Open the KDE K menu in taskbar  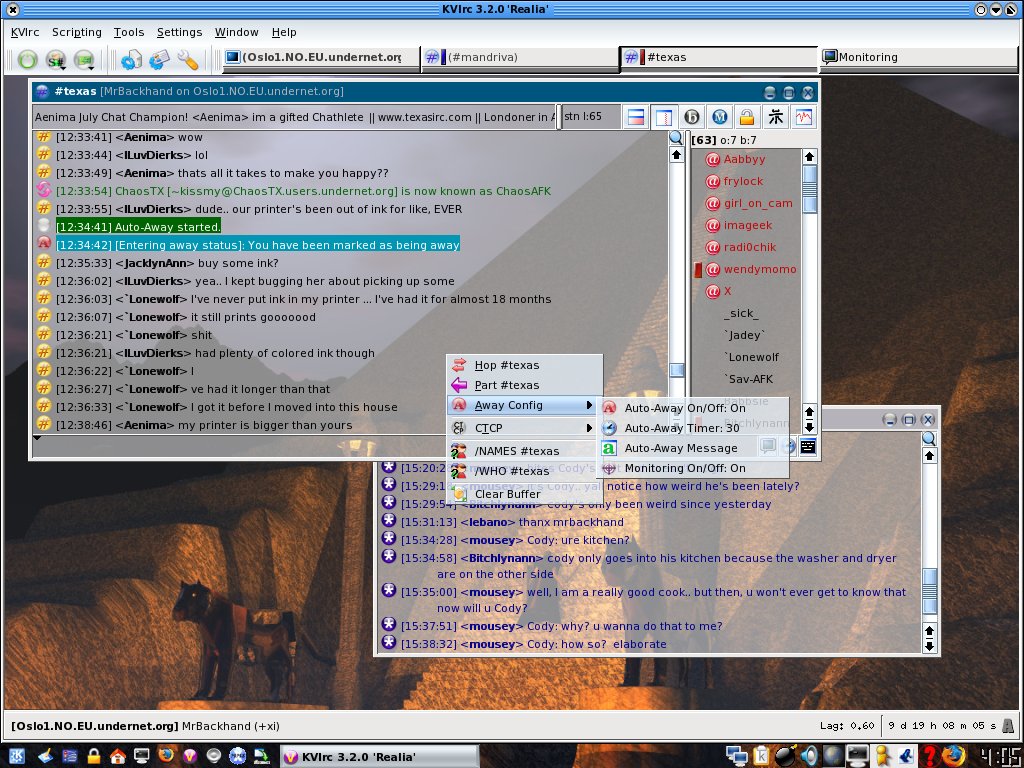(16, 756)
